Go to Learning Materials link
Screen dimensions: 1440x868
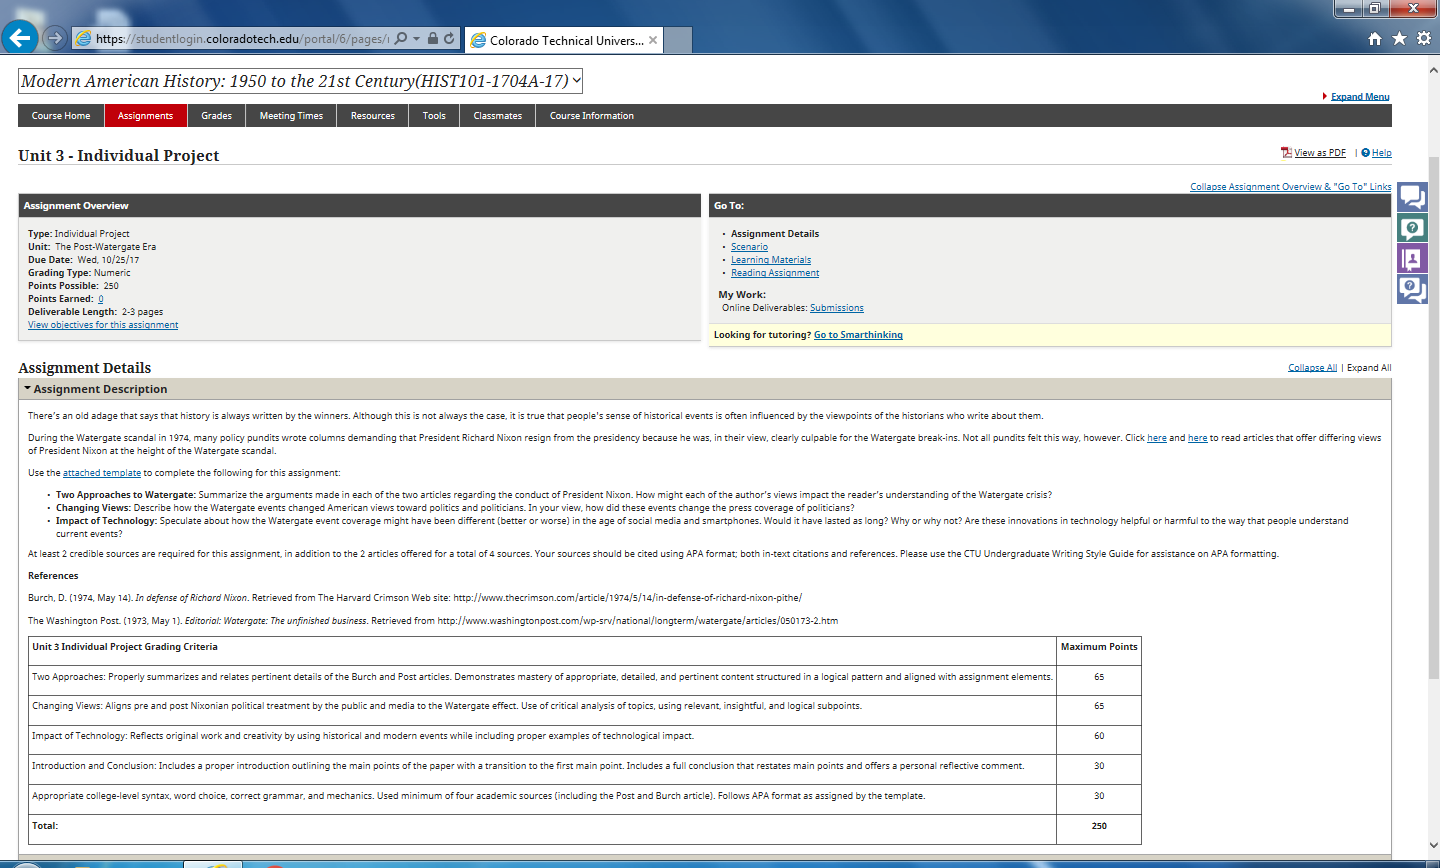(771, 260)
